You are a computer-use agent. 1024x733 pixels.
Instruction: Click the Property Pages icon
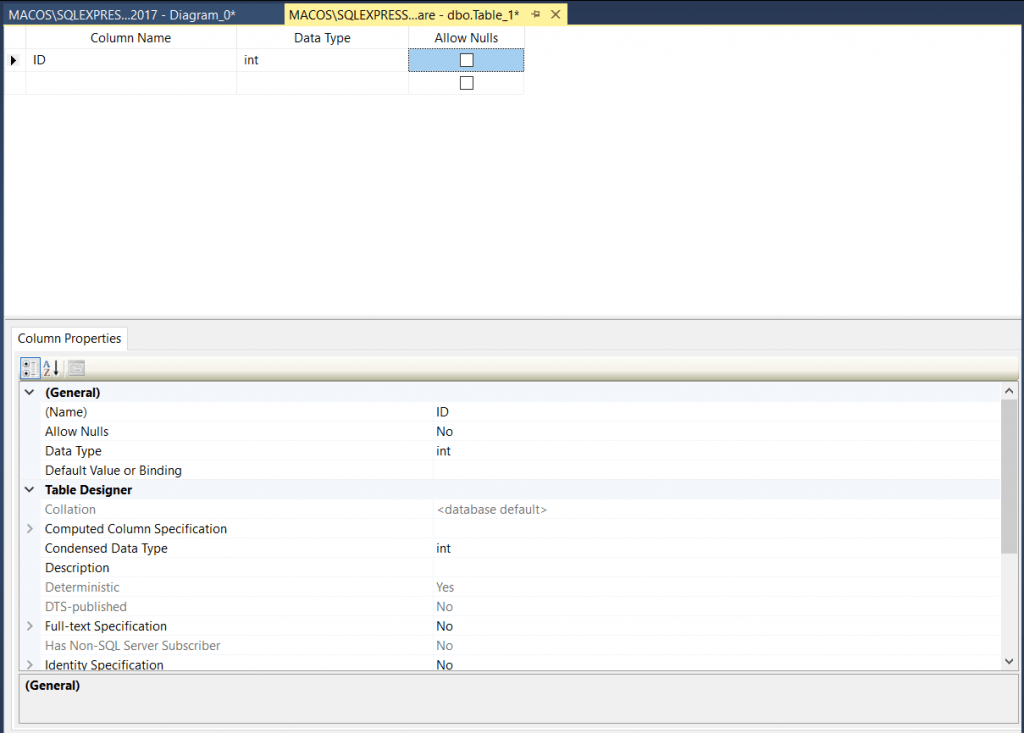[76, 367]
